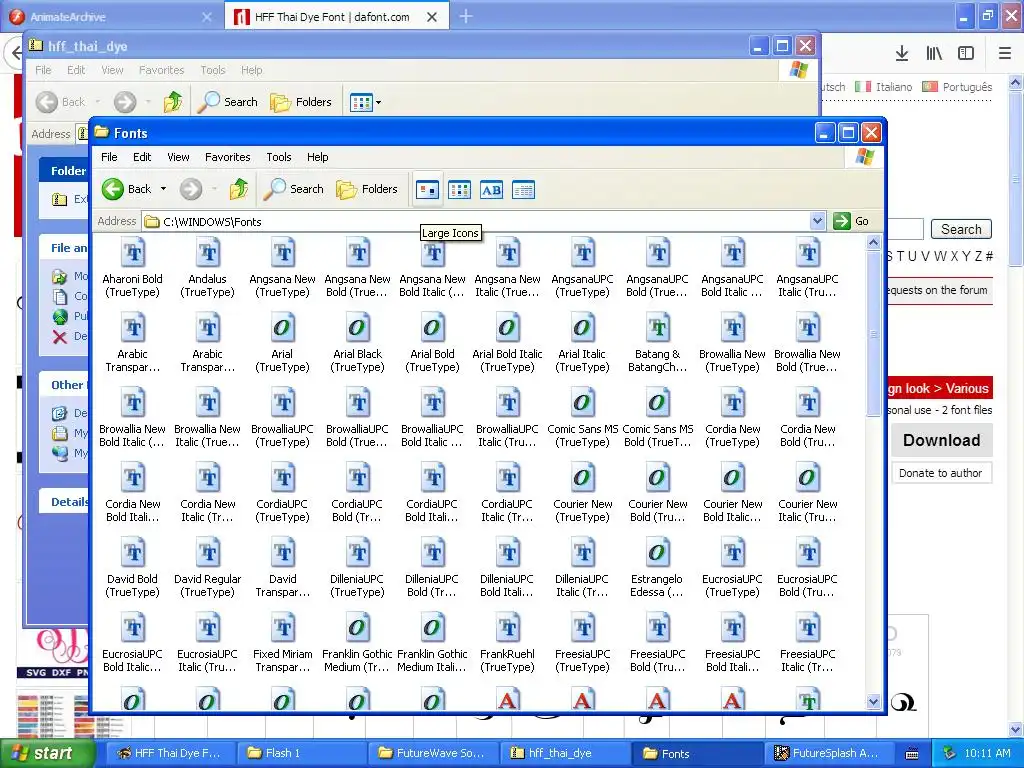Click Fonts window scroll up arrow
This screenshot has height=768, width=1024.
tap(873, 242)
